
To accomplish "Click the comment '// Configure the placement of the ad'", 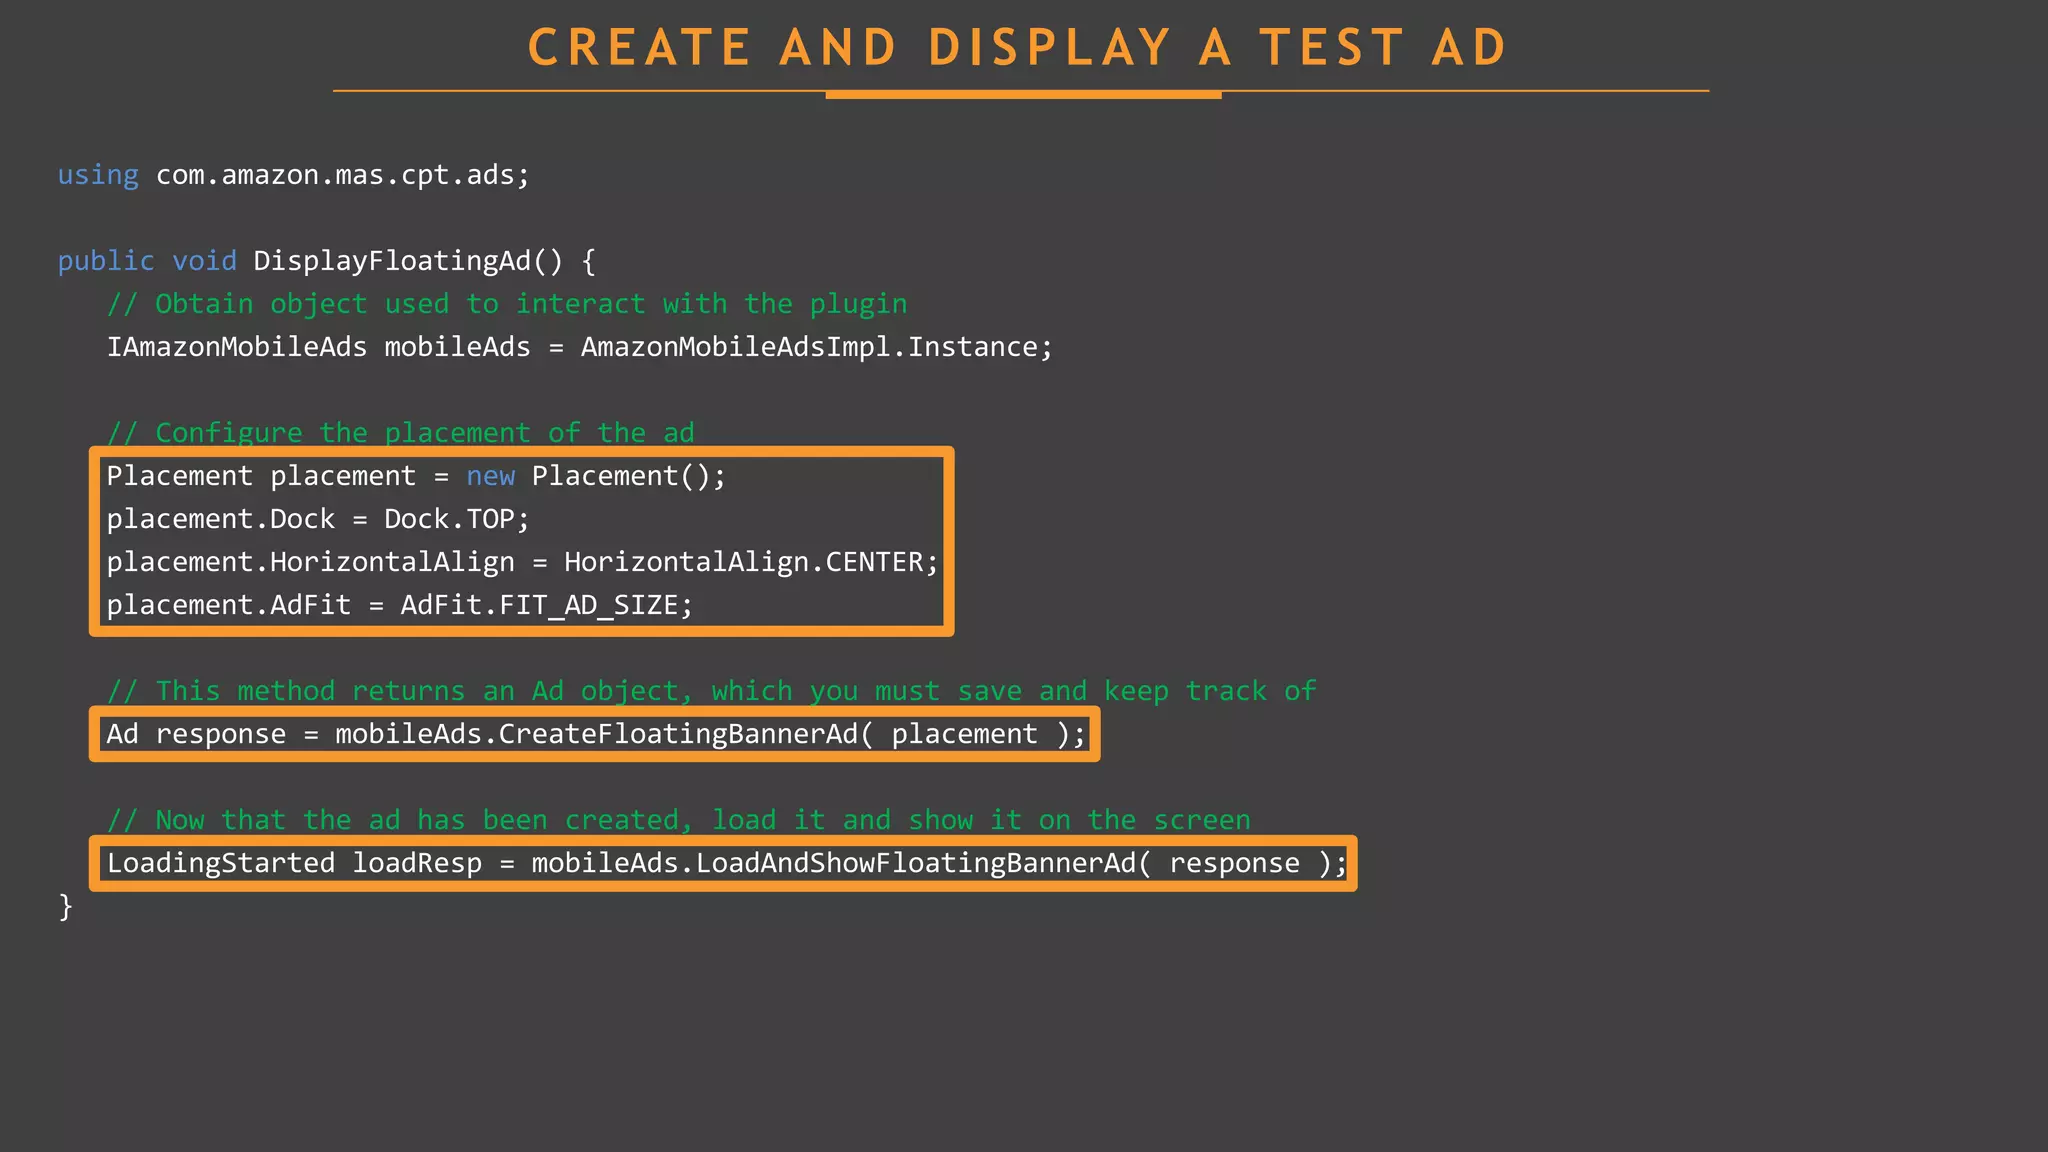I will point(400,432).
